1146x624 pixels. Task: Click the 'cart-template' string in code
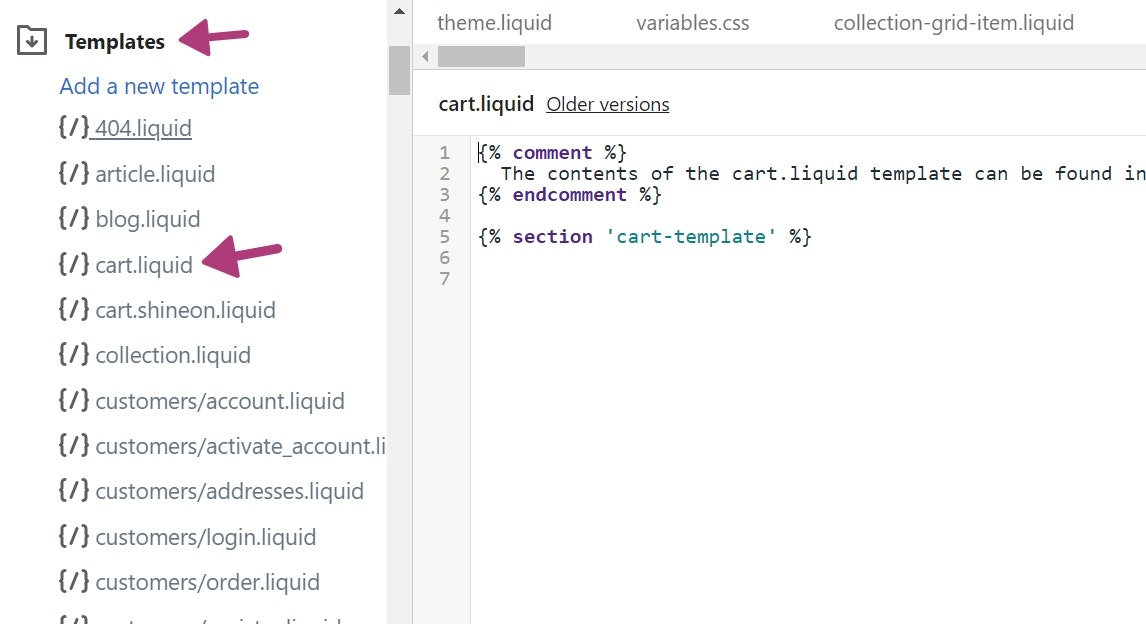(691, 237)
